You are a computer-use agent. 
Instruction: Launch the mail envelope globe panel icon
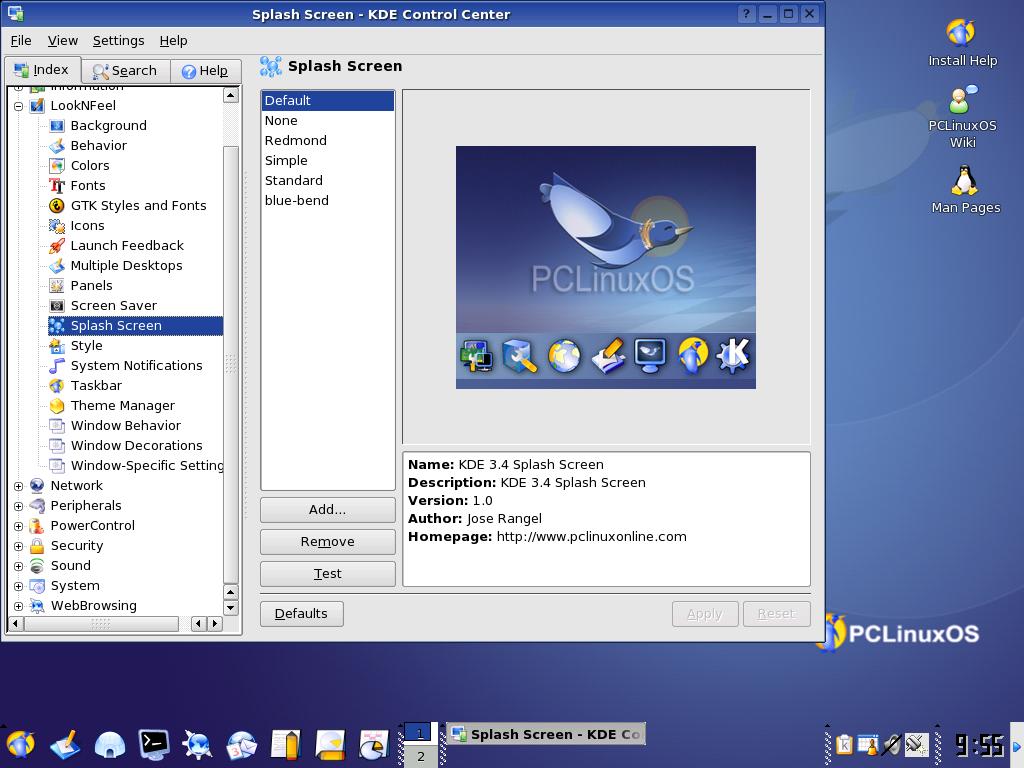pos(242,744)
